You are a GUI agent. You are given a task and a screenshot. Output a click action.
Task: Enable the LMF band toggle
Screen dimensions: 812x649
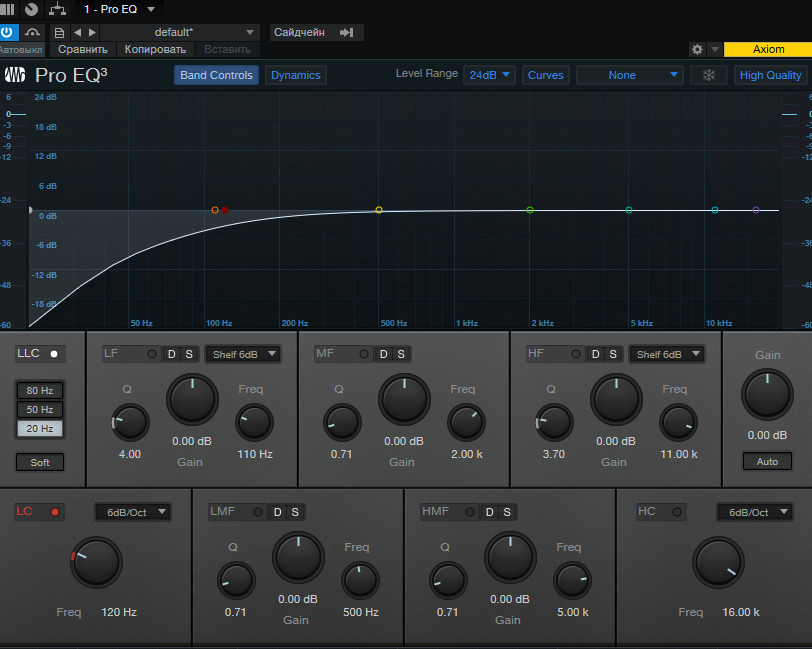[258, 512]
